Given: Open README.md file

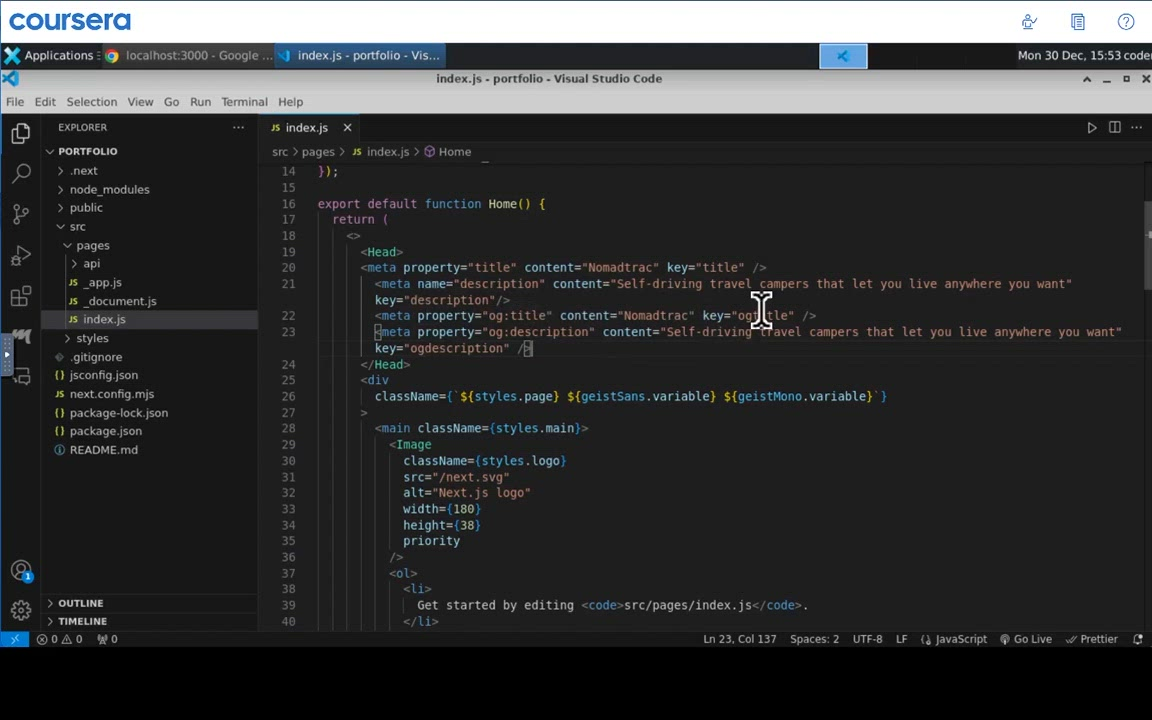Looking at the screenshot, I should point(150,450).
